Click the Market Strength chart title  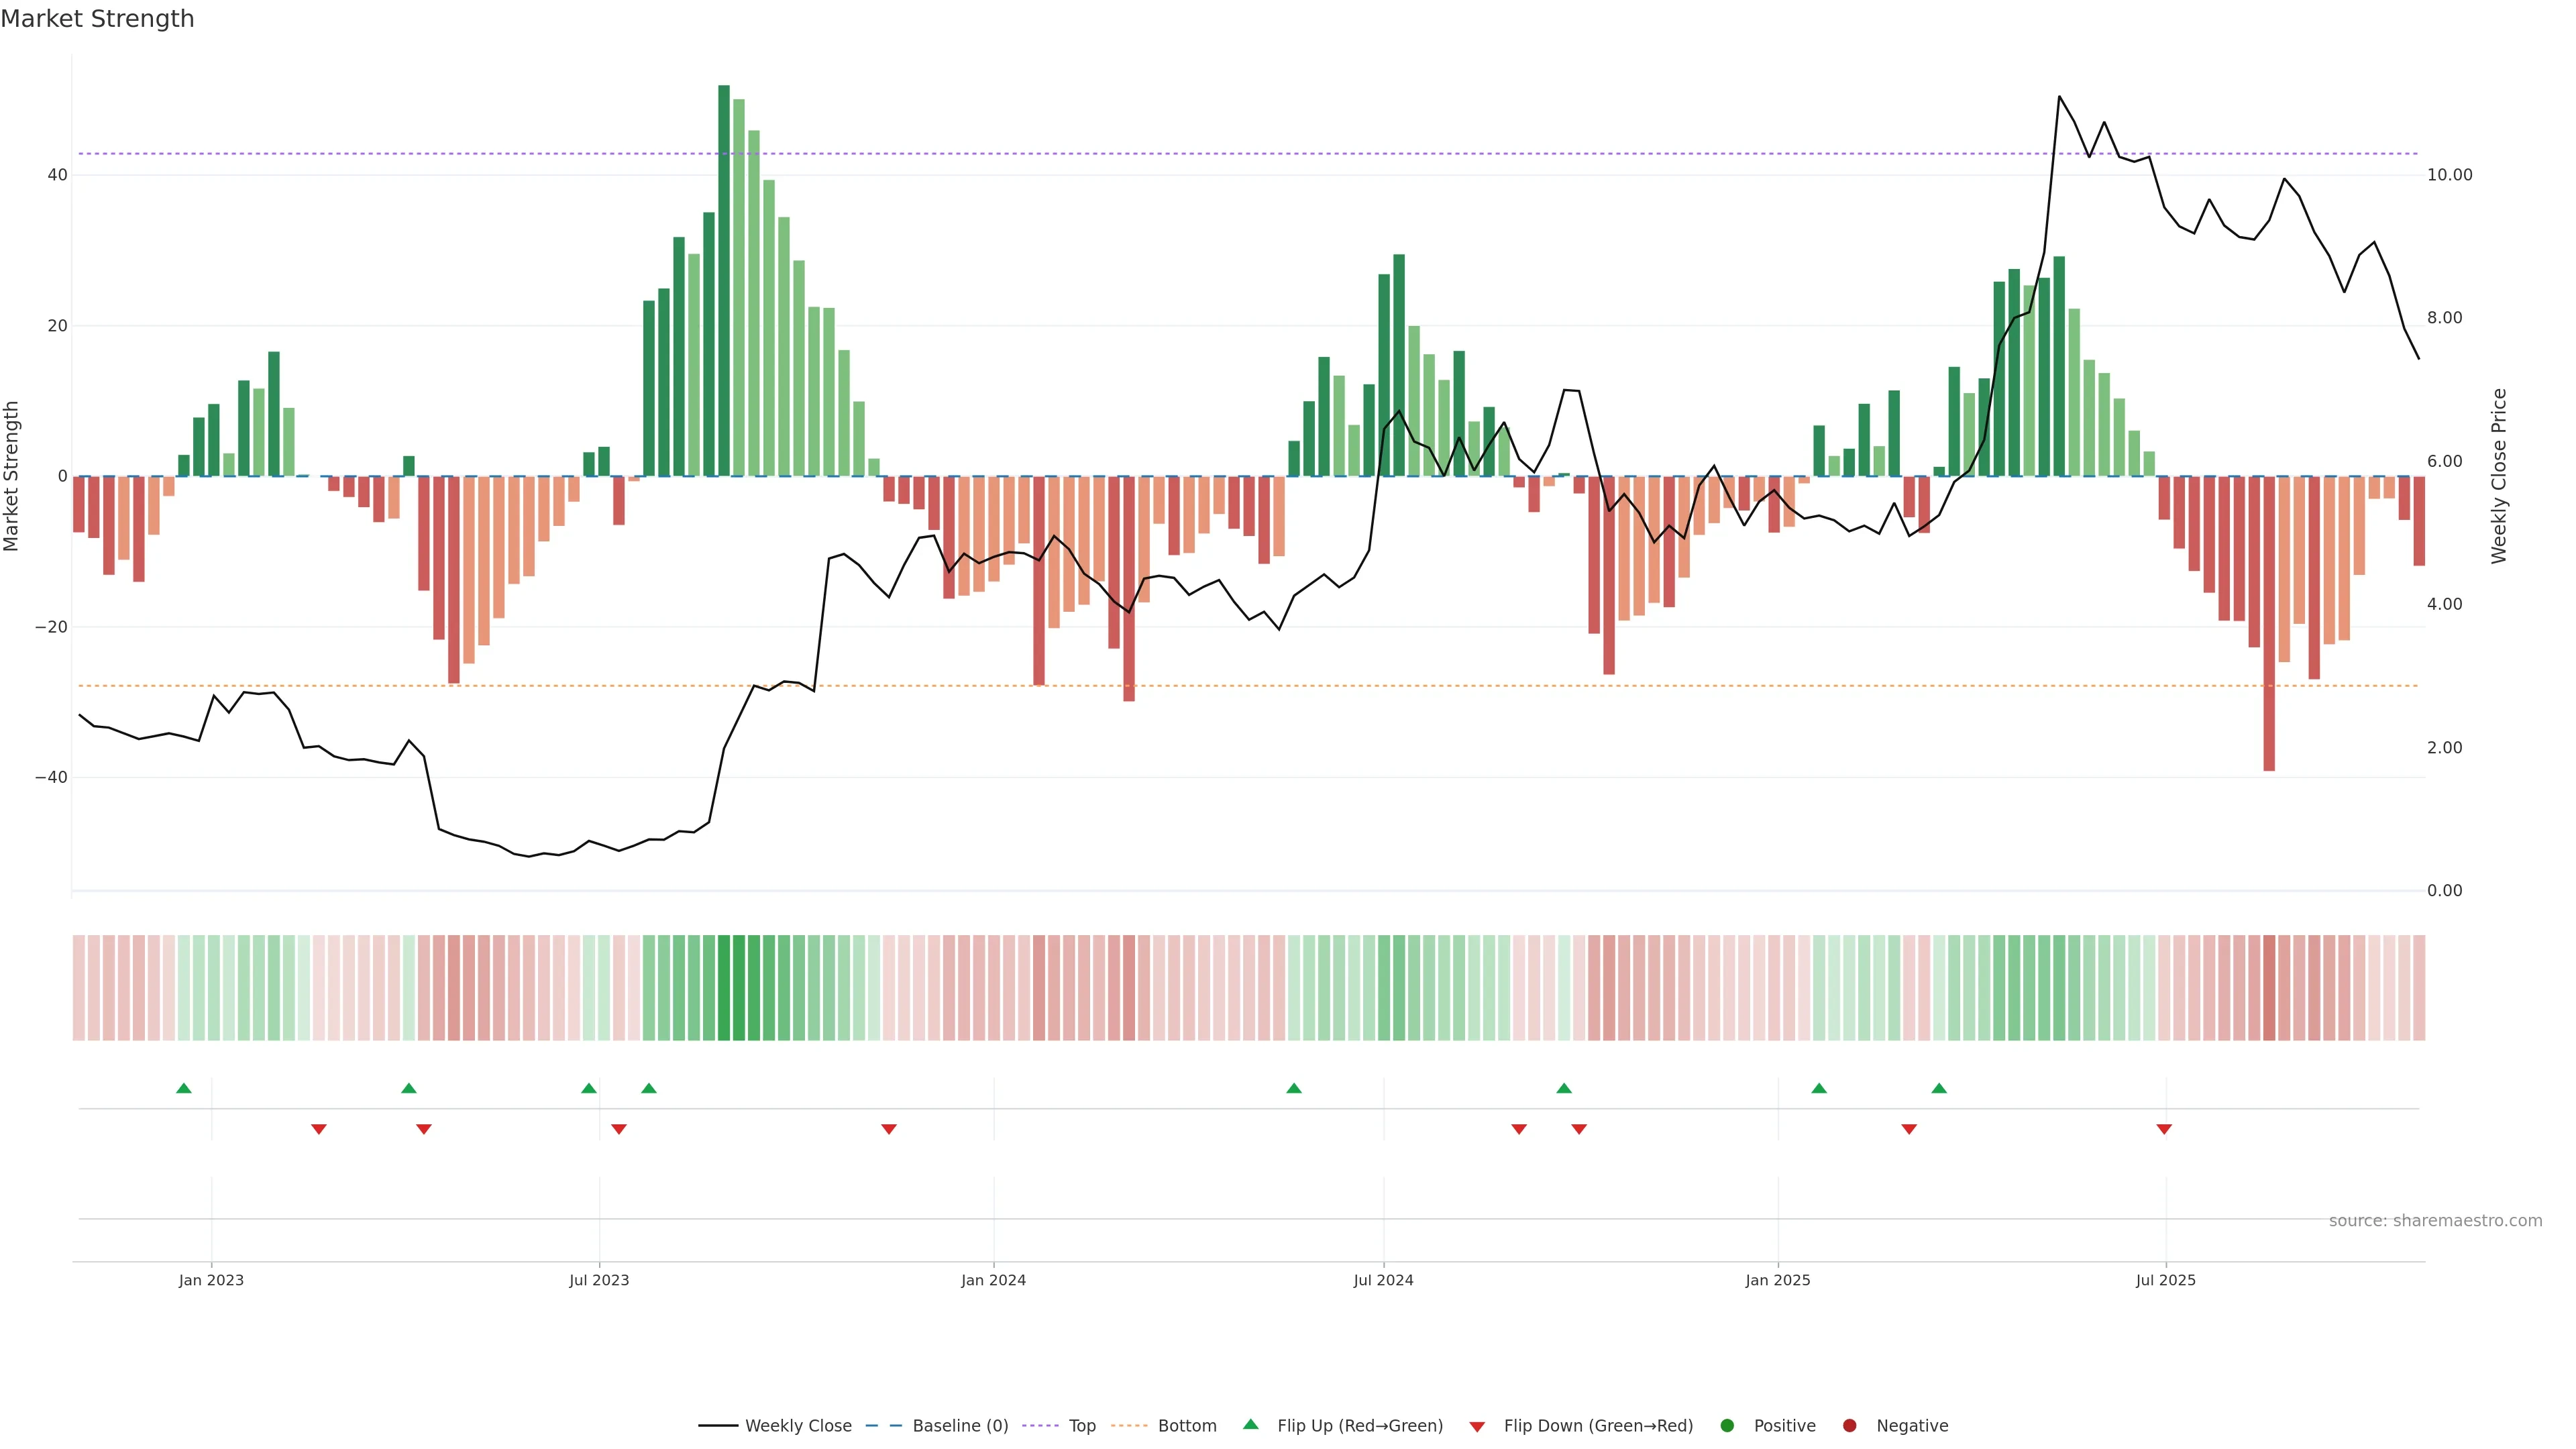pyautogui.click(x=97, y=19)
